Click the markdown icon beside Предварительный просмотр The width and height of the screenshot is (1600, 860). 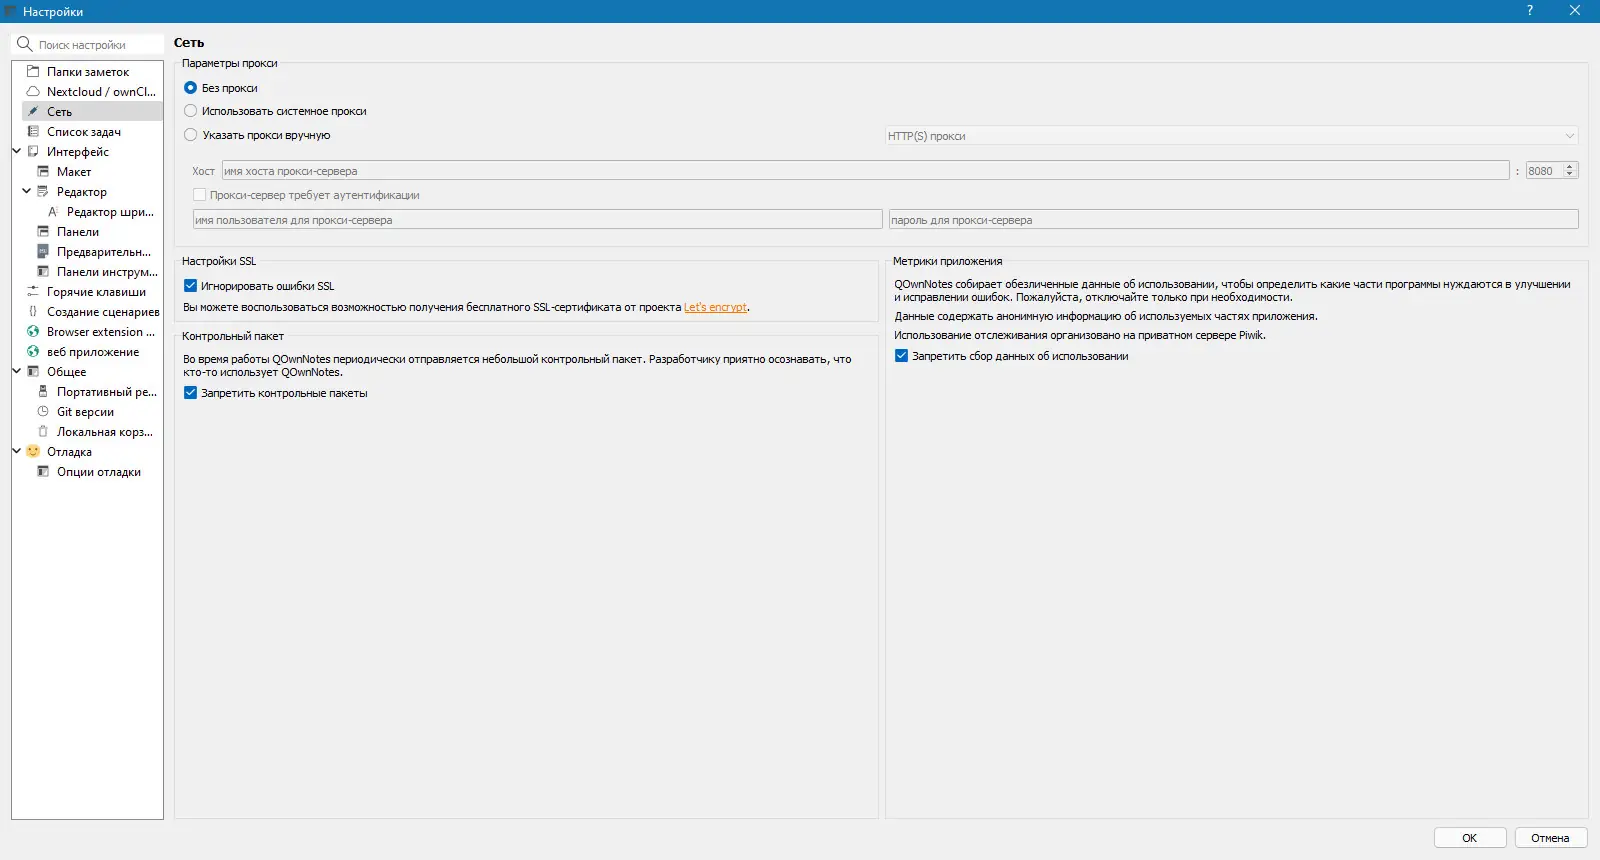[43, 252]
